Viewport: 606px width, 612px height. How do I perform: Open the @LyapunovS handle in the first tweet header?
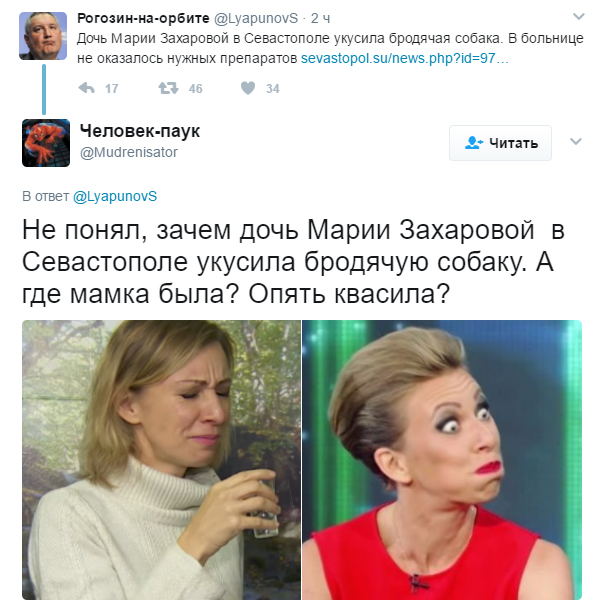(256, 18)
